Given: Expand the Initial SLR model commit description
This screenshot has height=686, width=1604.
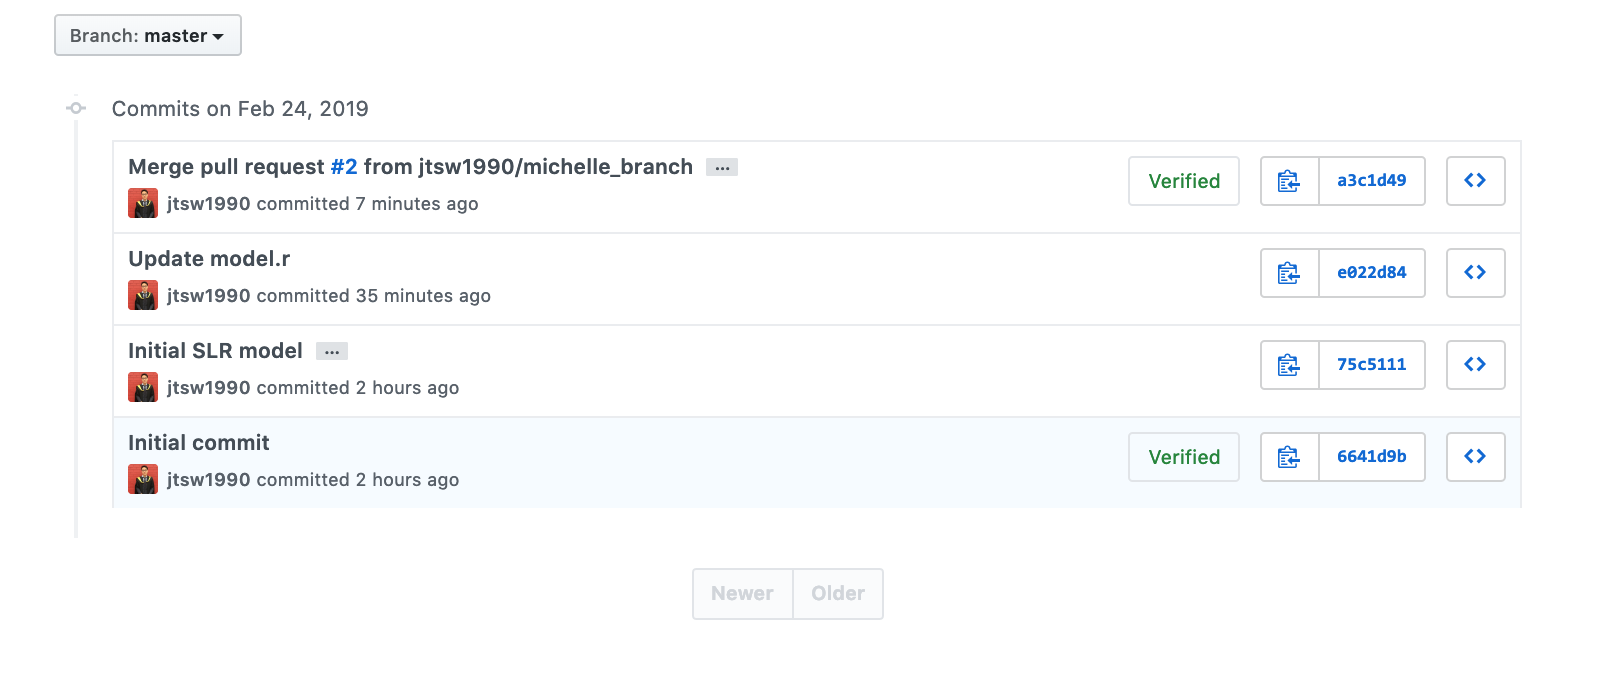Looking at the screenshot, I should point(331,350).
